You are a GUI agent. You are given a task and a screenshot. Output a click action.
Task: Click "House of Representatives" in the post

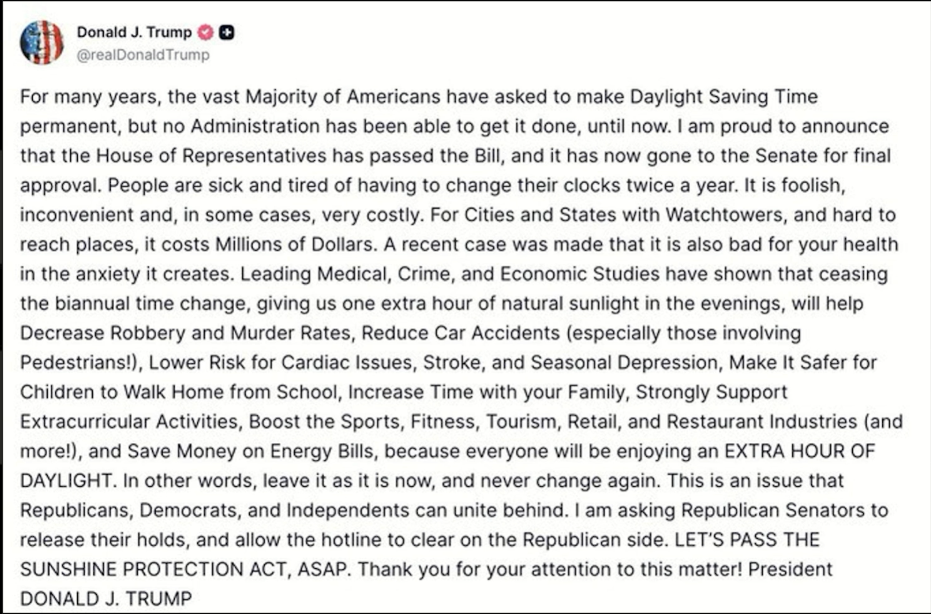coord(211,156)
